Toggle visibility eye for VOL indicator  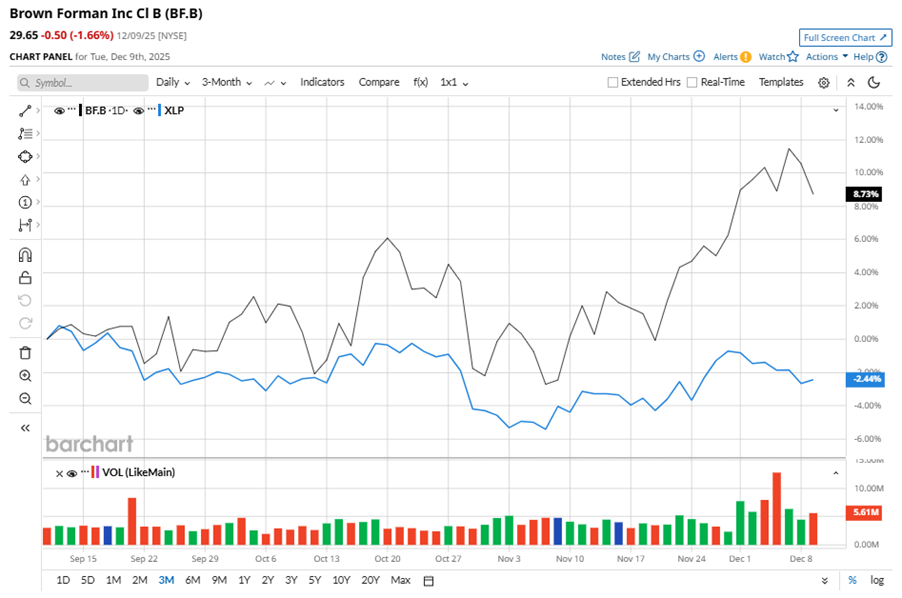pos(72,473)
